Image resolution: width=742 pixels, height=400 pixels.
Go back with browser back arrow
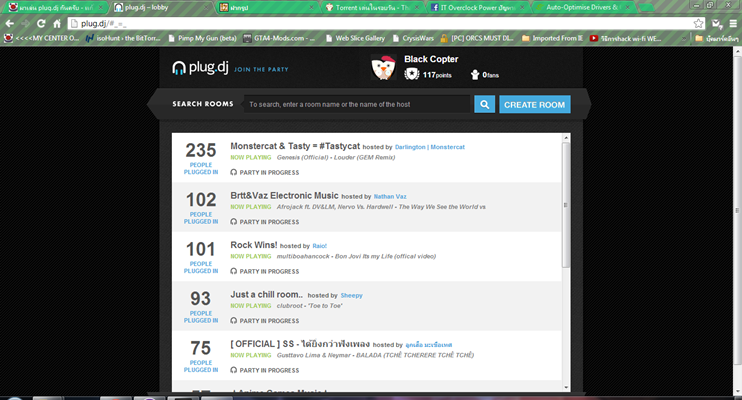(x=9, y=23)
